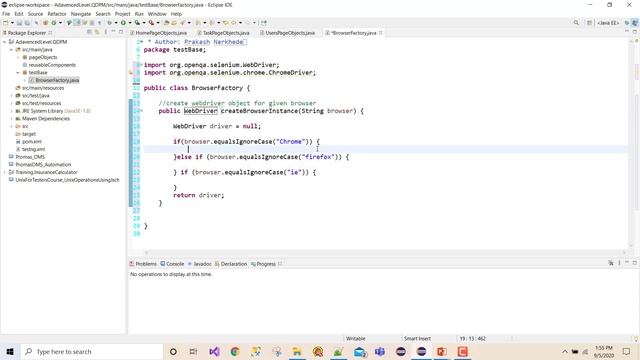Expand the Maven Dependencies node
Viewport: 640px width, 360px height.
(11, 119)
